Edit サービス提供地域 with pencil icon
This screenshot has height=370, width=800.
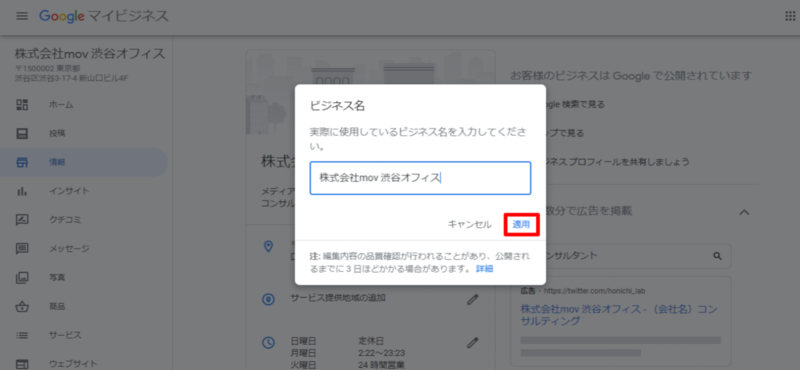tap(473, 300)
